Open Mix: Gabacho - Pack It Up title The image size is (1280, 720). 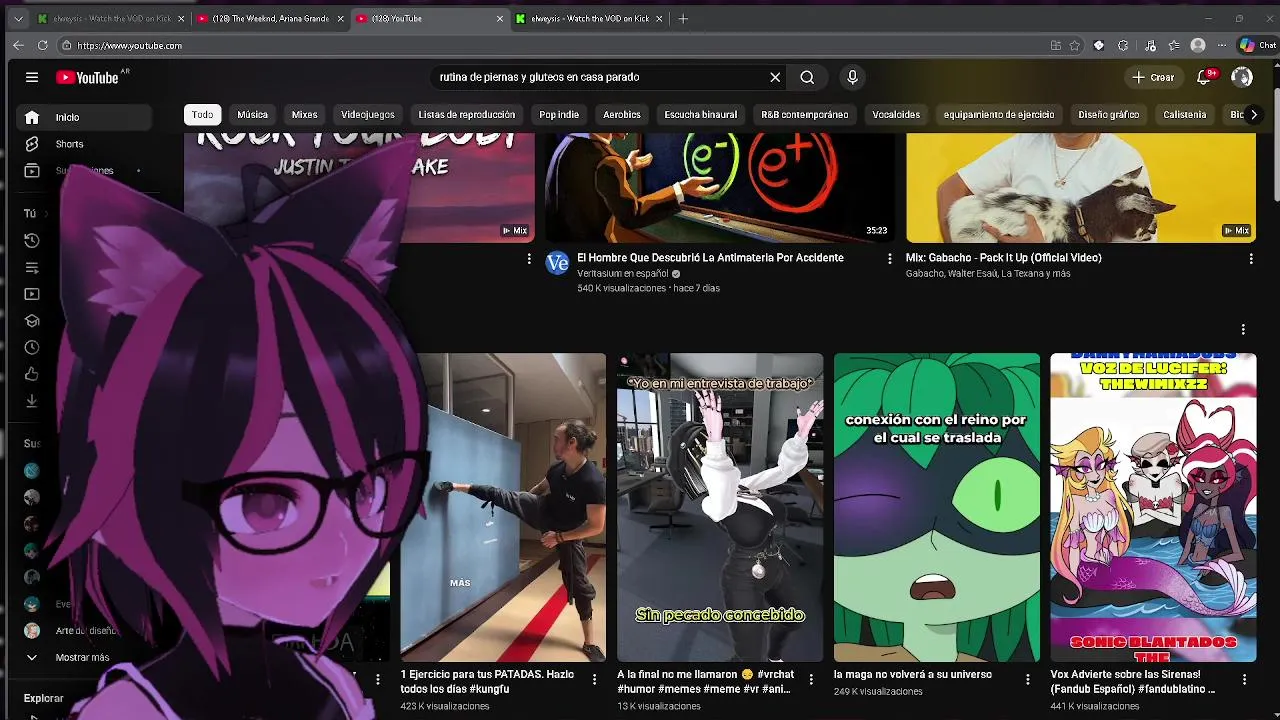click(1004, 258)
